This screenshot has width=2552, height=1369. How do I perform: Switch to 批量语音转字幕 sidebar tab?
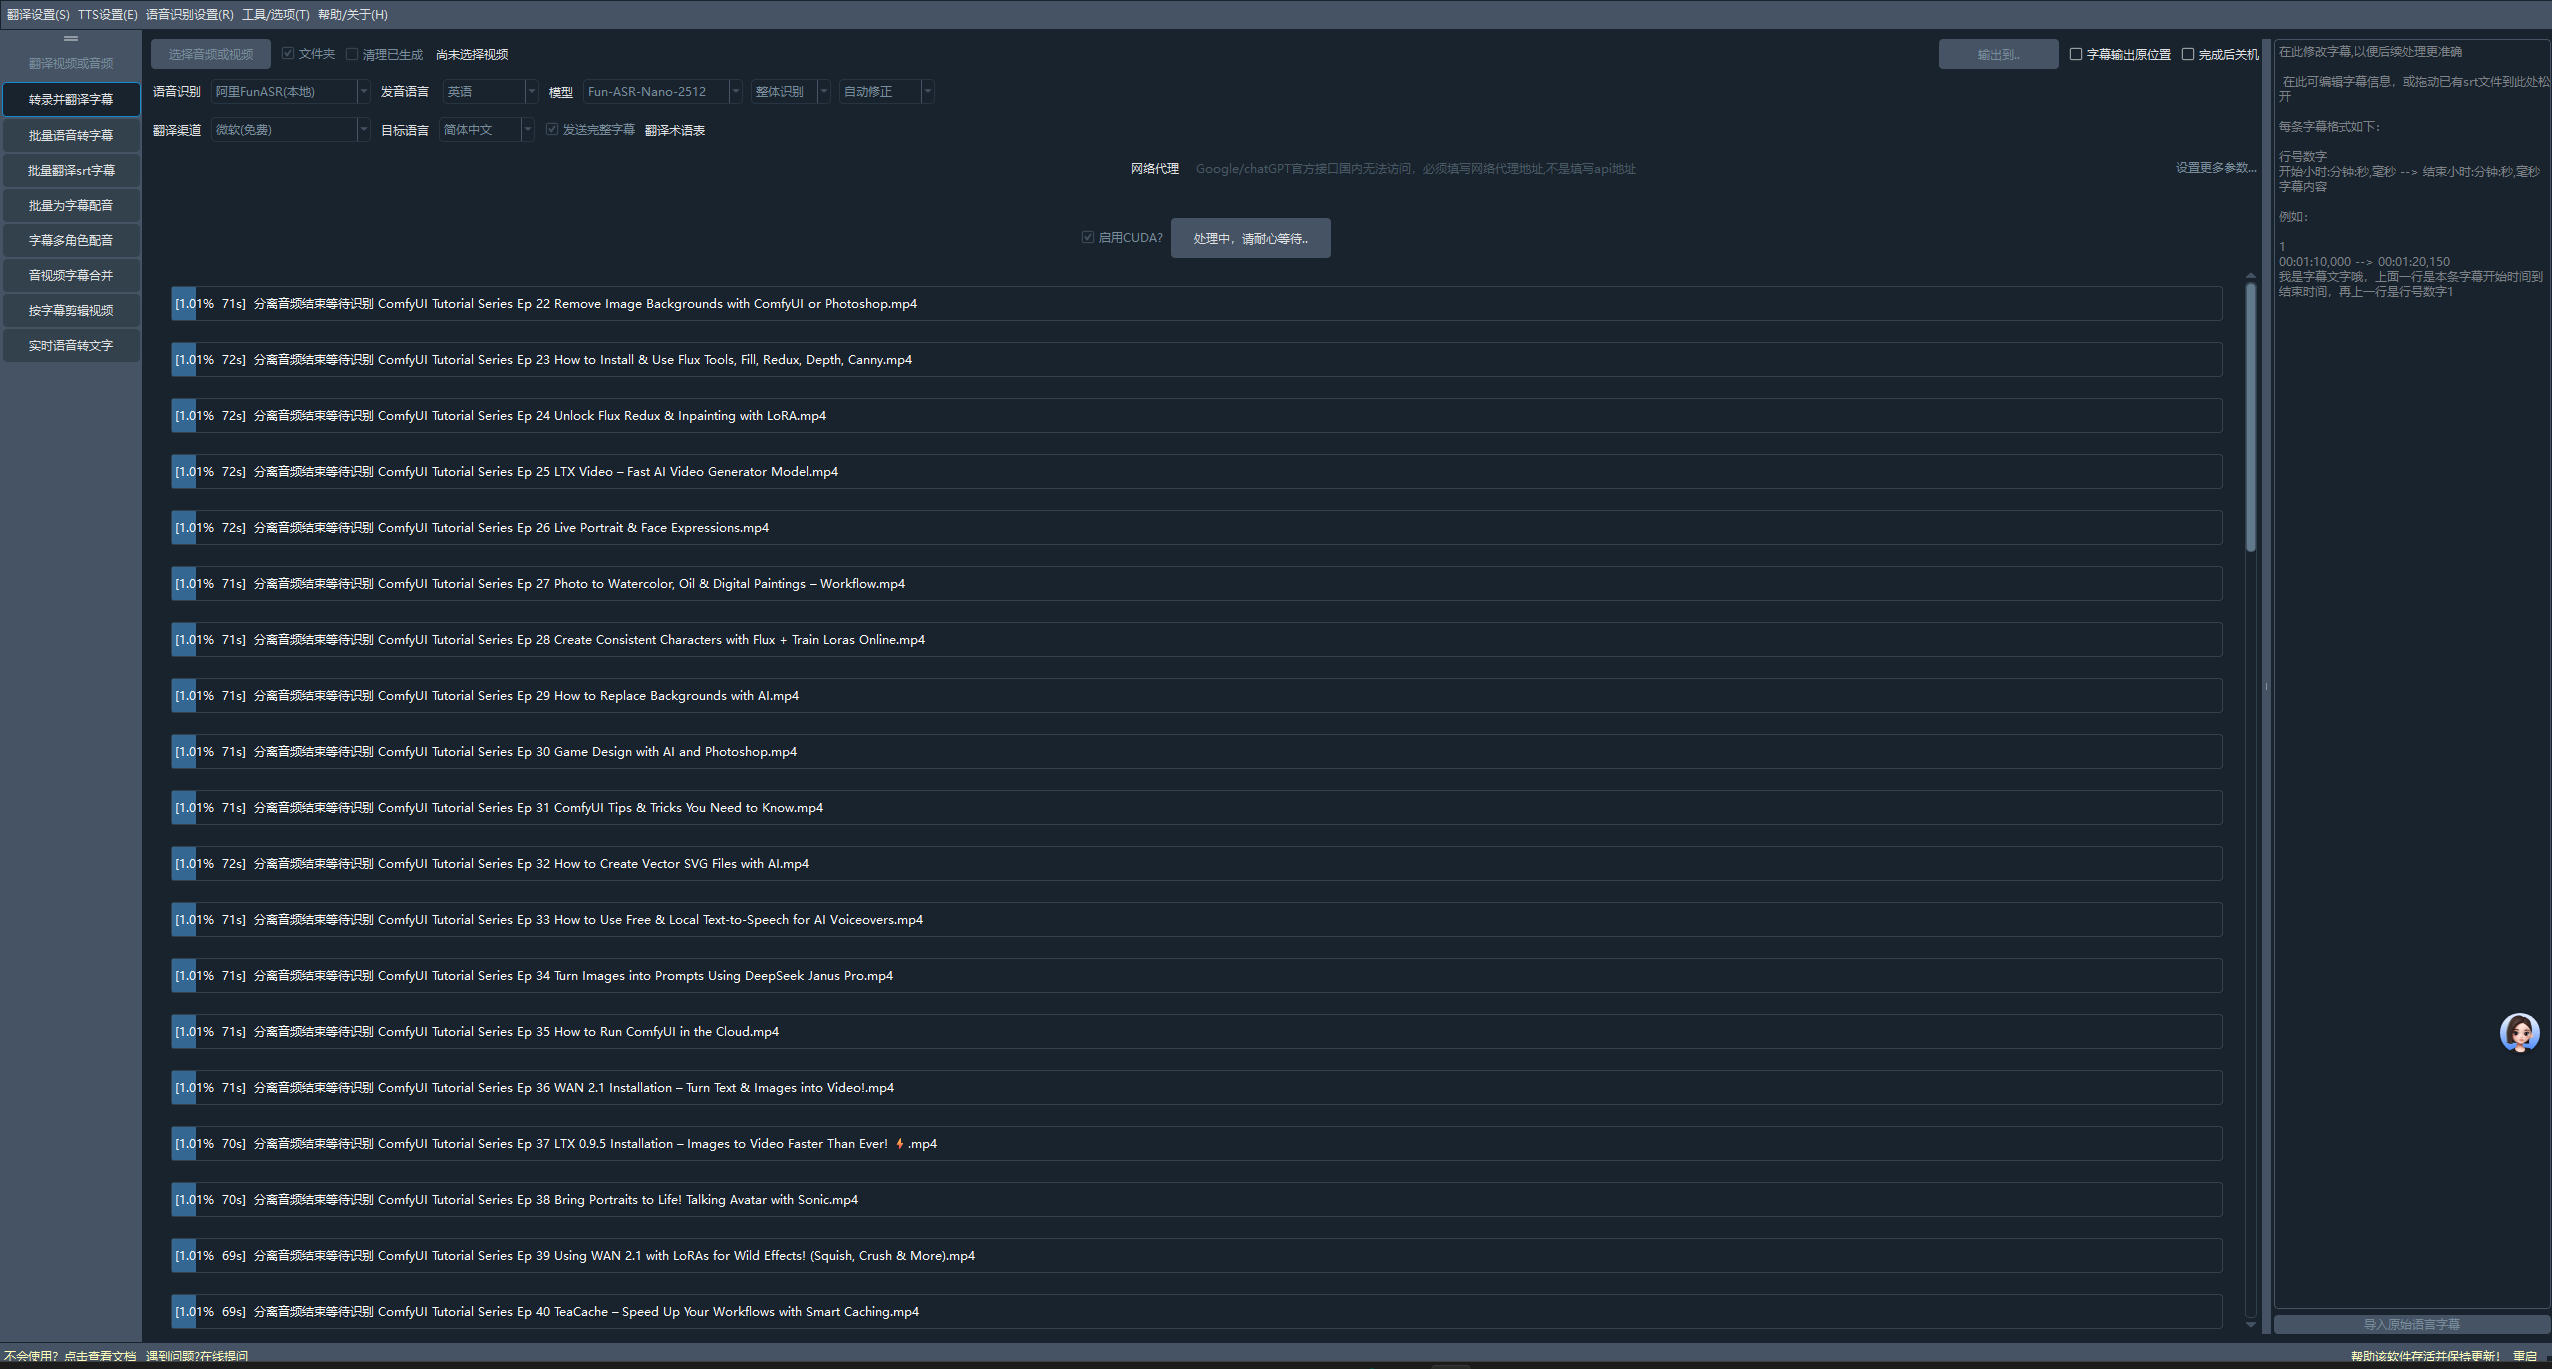[71, 135]
